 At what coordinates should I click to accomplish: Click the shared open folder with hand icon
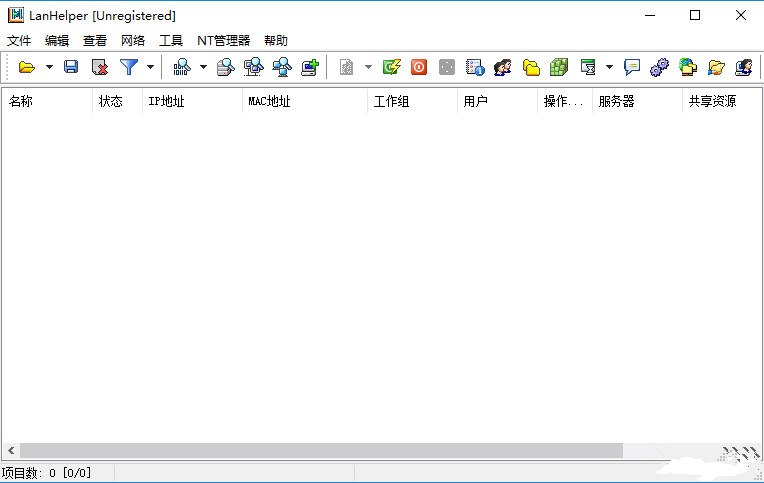pyautogui.click(x=716, y=67)
